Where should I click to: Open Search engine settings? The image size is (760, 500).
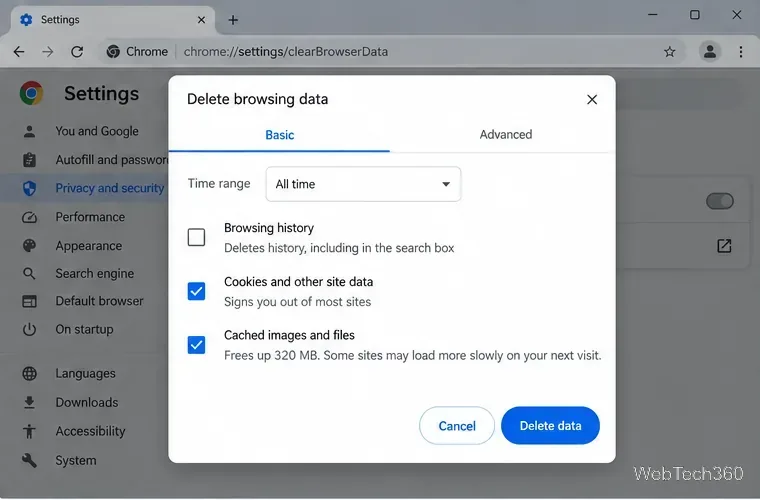pyautogui.click(x=95, y=273)
